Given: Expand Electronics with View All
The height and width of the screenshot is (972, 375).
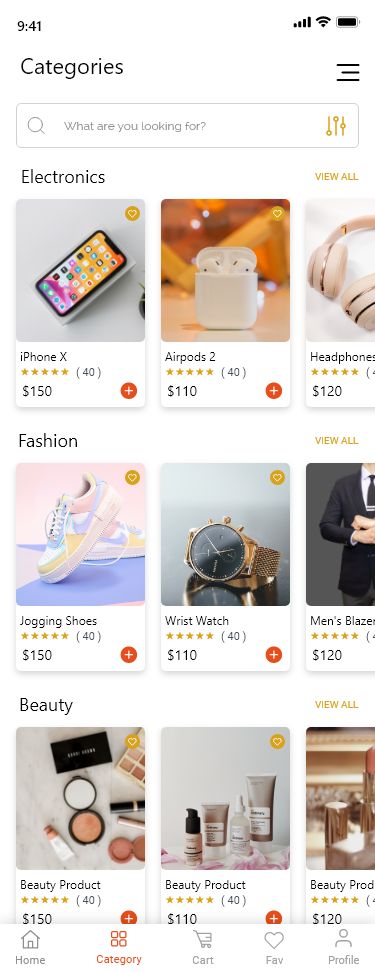Looking at the screenshot, I should point(337,177).
